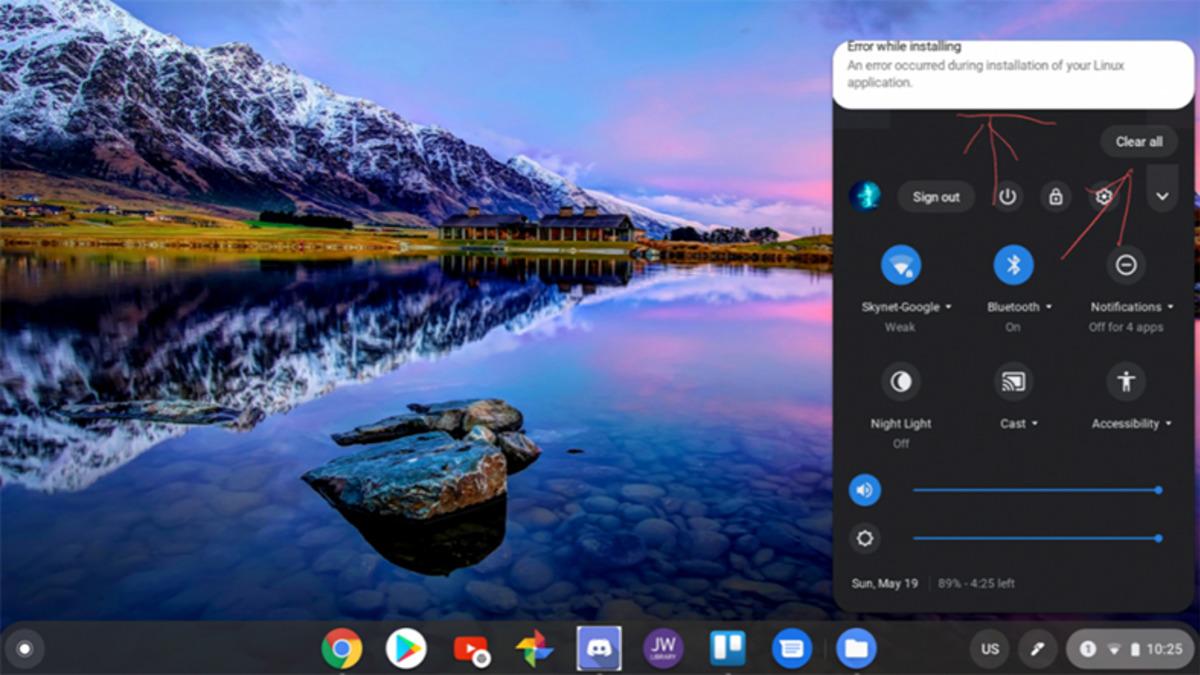Sign out of the current account

(x=936, y=196)
